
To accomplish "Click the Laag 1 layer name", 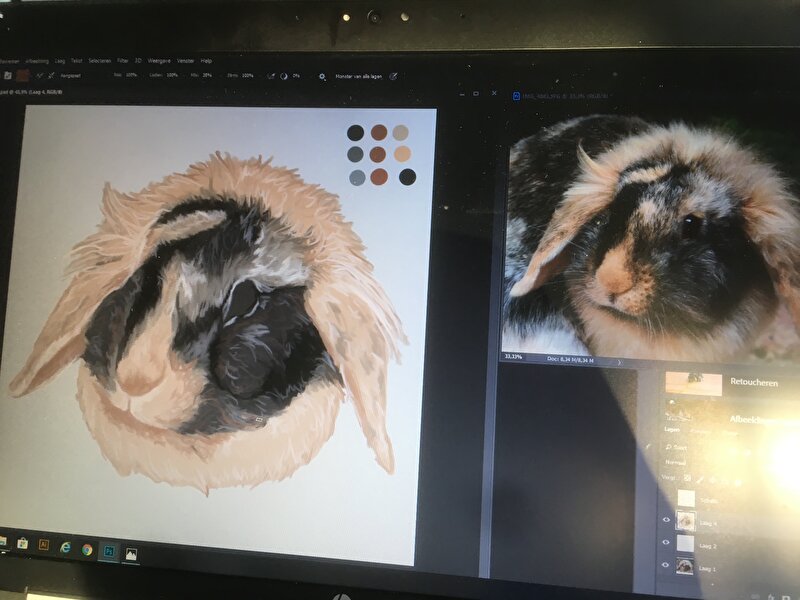I will coord(707,568).
